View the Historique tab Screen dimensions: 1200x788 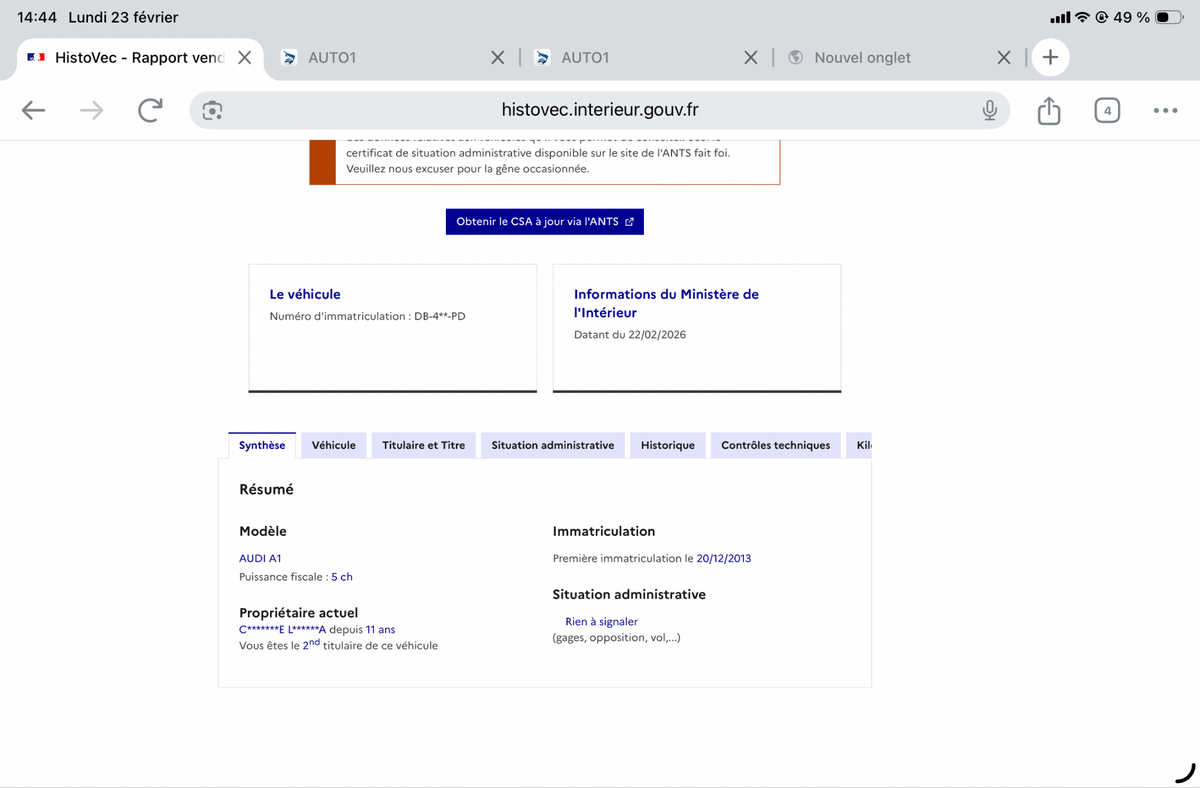(x=667, y=445)
